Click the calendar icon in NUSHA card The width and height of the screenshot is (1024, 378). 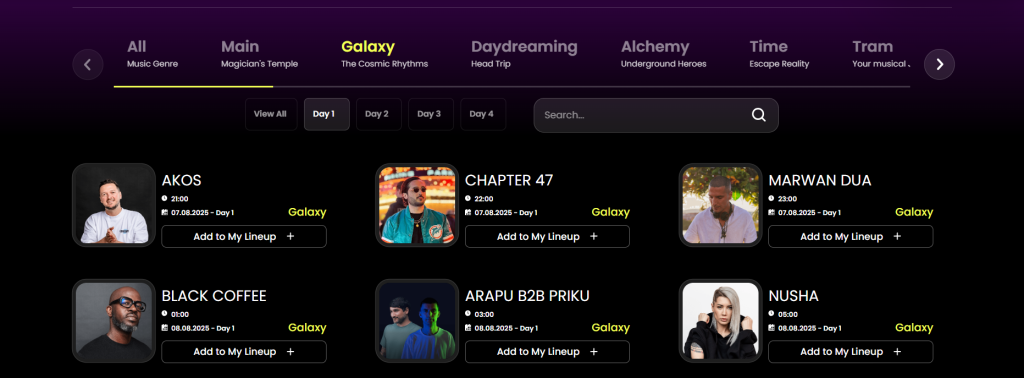[x=771, y=328]
